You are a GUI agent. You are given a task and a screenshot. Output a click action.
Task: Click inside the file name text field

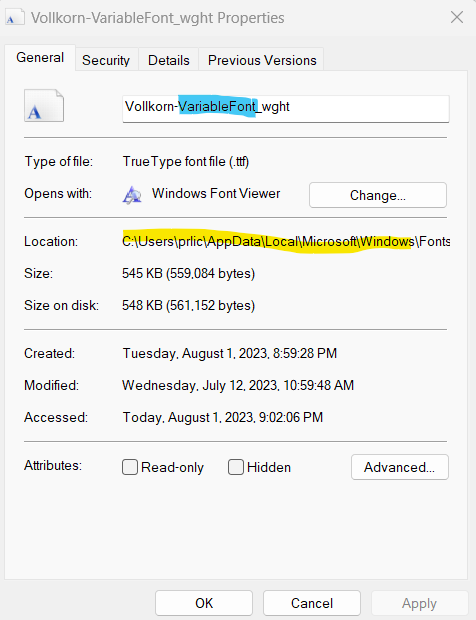tap(286, 108)
